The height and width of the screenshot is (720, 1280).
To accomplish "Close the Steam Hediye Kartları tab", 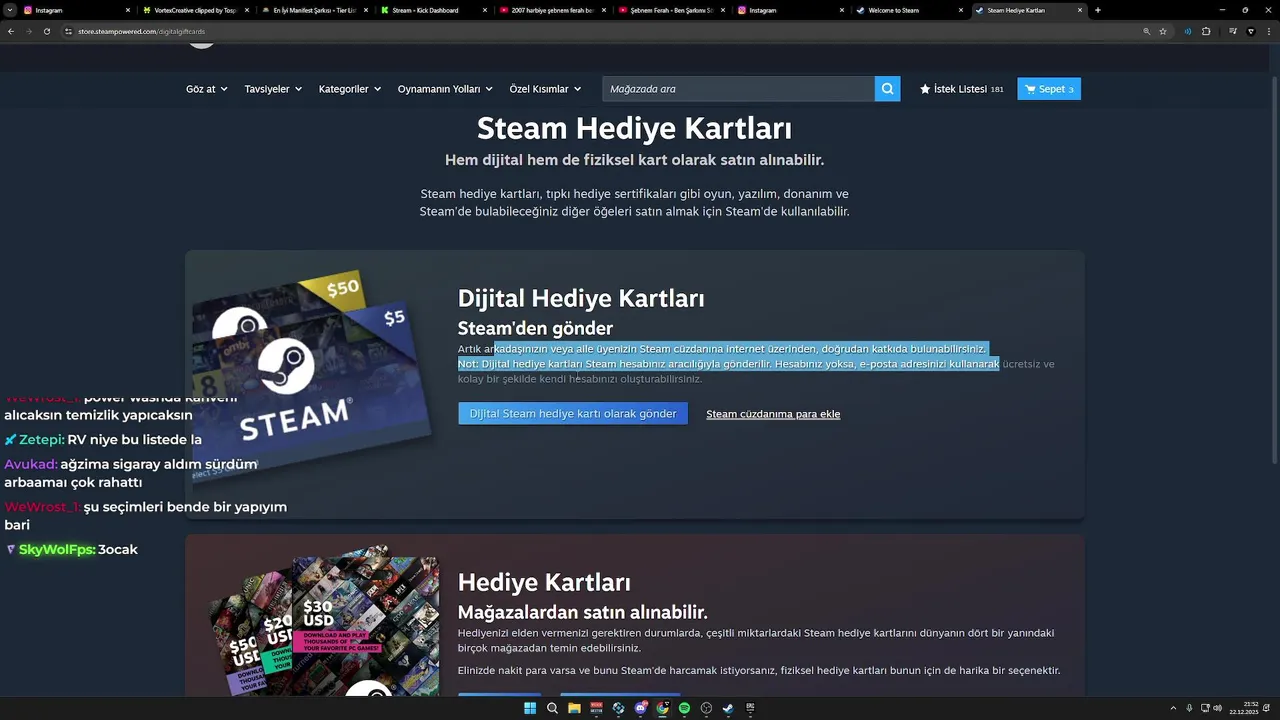I will pos(1080,10).
